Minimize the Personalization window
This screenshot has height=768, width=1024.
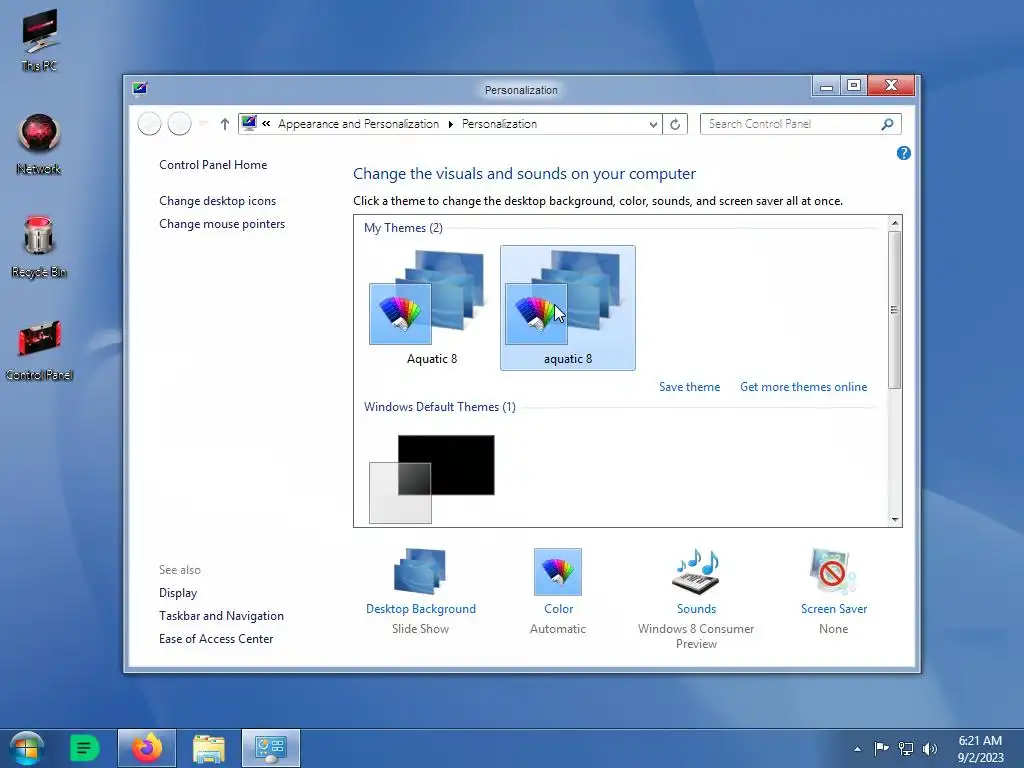pyautogui.click(x=827, y=86)
